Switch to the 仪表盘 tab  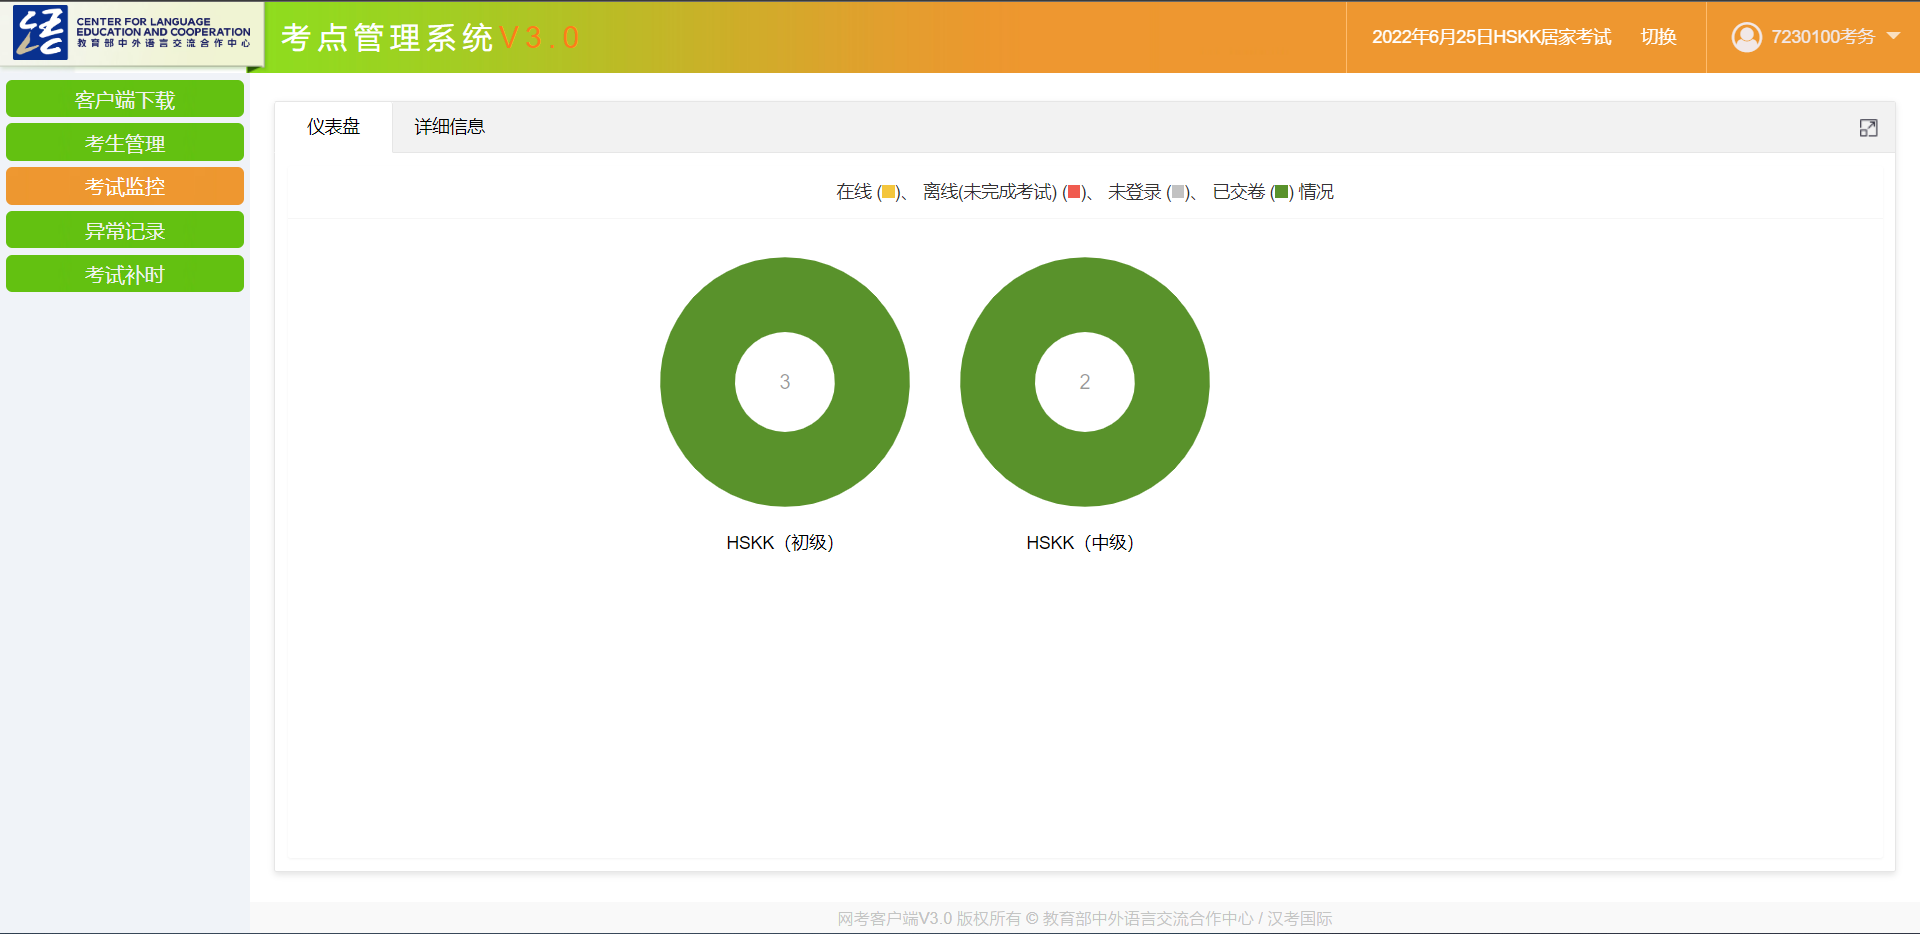tap(333, 127)
